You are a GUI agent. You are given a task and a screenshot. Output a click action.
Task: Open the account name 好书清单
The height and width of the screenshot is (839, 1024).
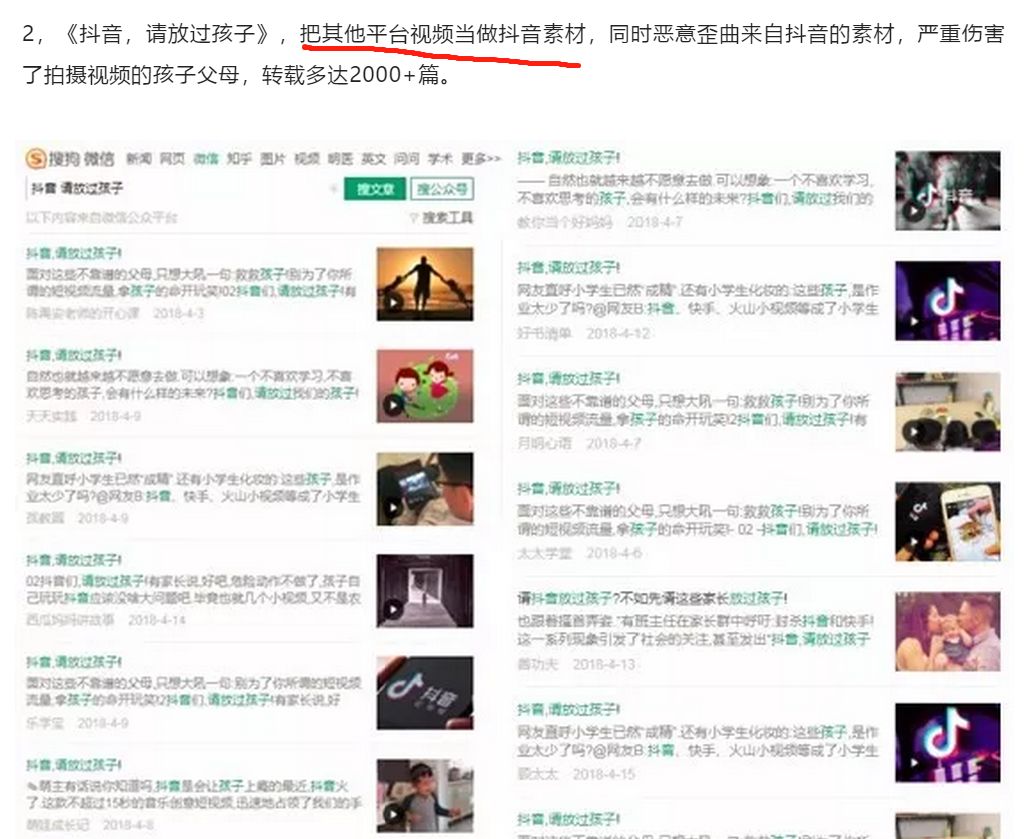click(x=544, y=333)
